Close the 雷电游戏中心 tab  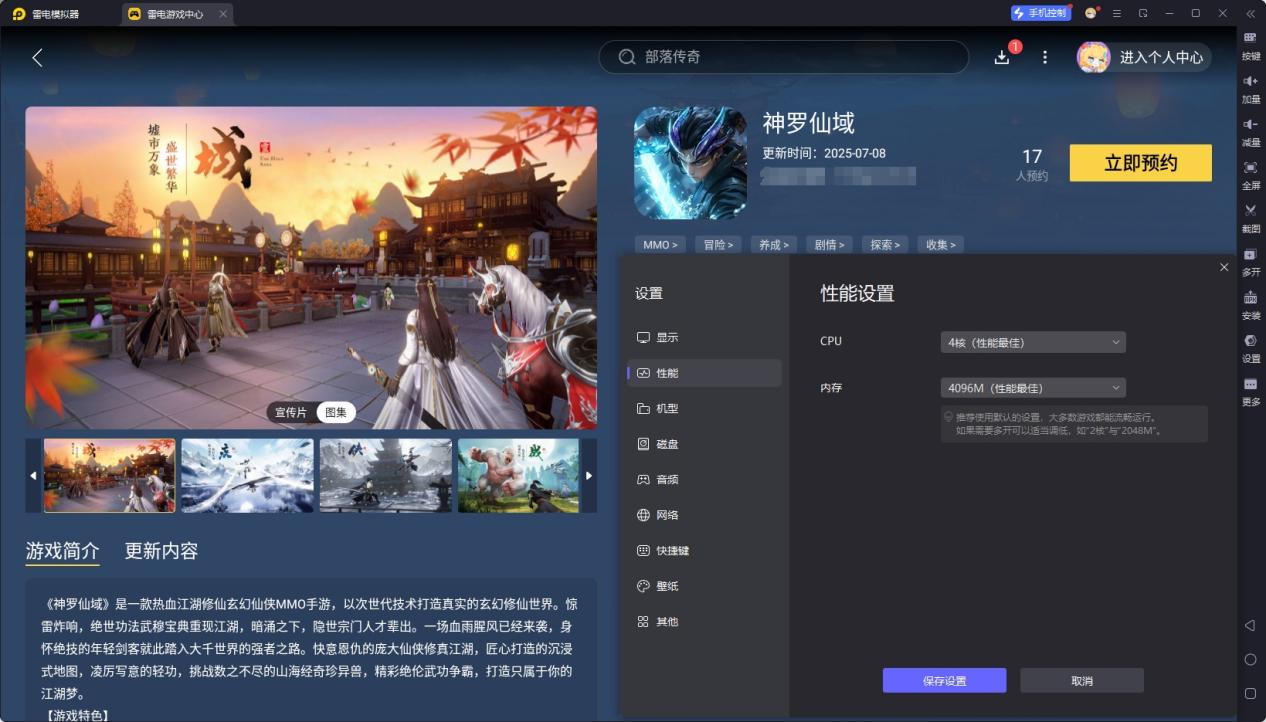[x=222, y=14]
